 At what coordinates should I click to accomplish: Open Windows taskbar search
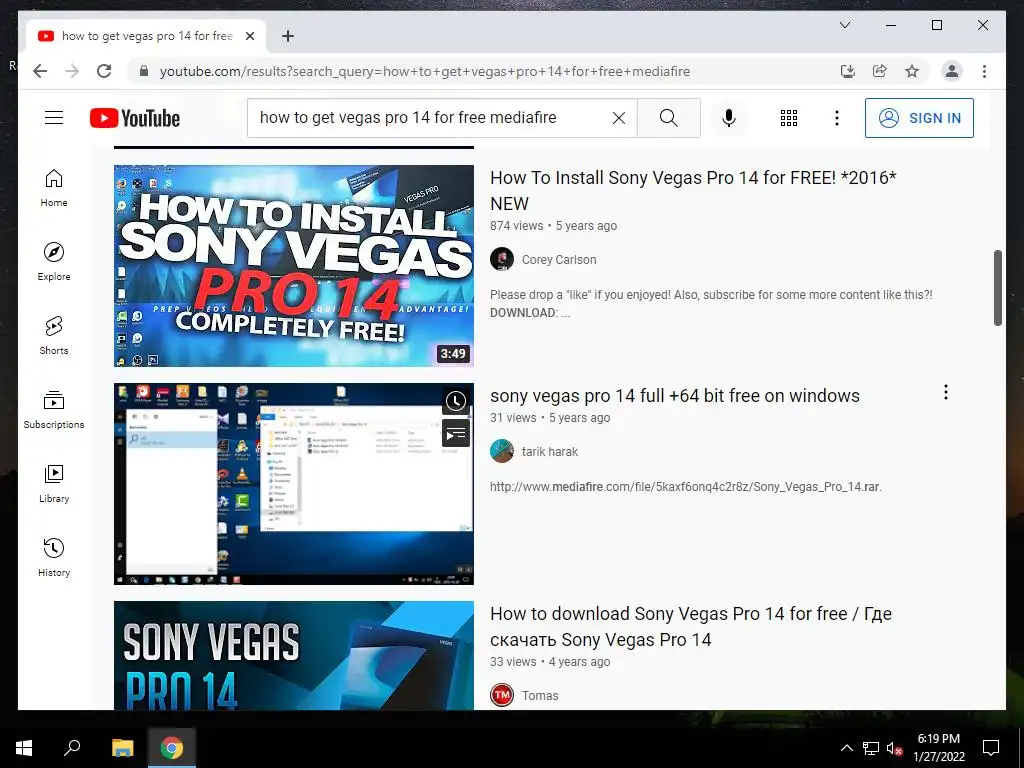(72, 748)
